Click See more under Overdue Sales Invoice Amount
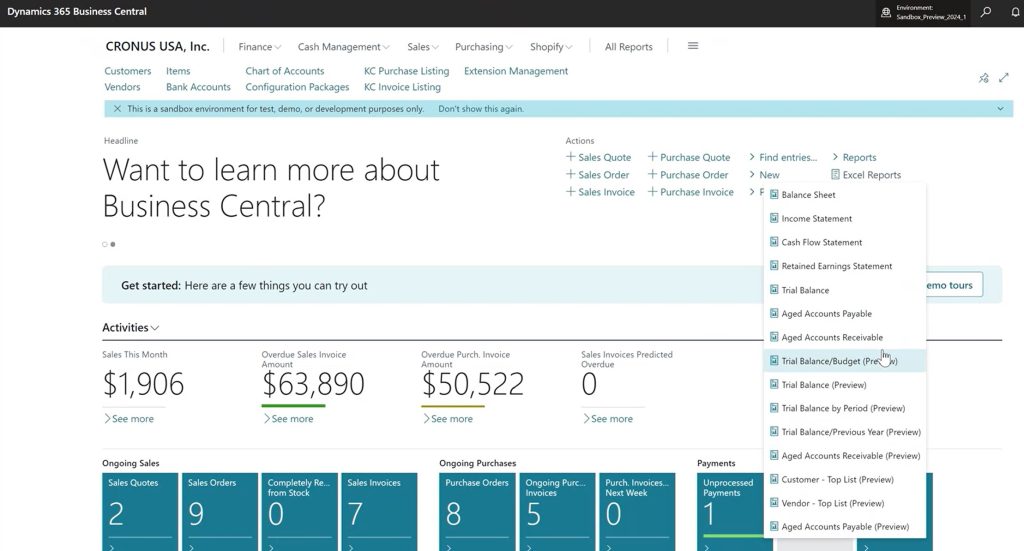 tap(292, 419)
